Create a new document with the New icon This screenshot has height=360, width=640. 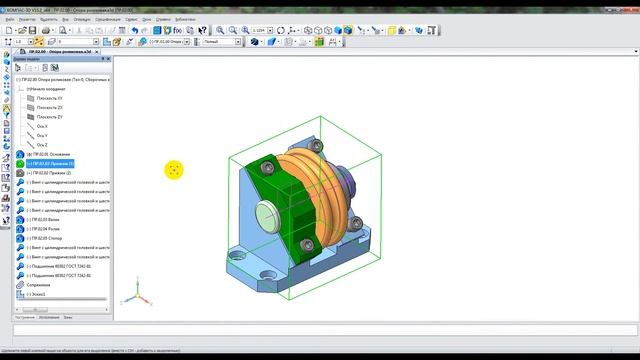[x=9, y=30]
